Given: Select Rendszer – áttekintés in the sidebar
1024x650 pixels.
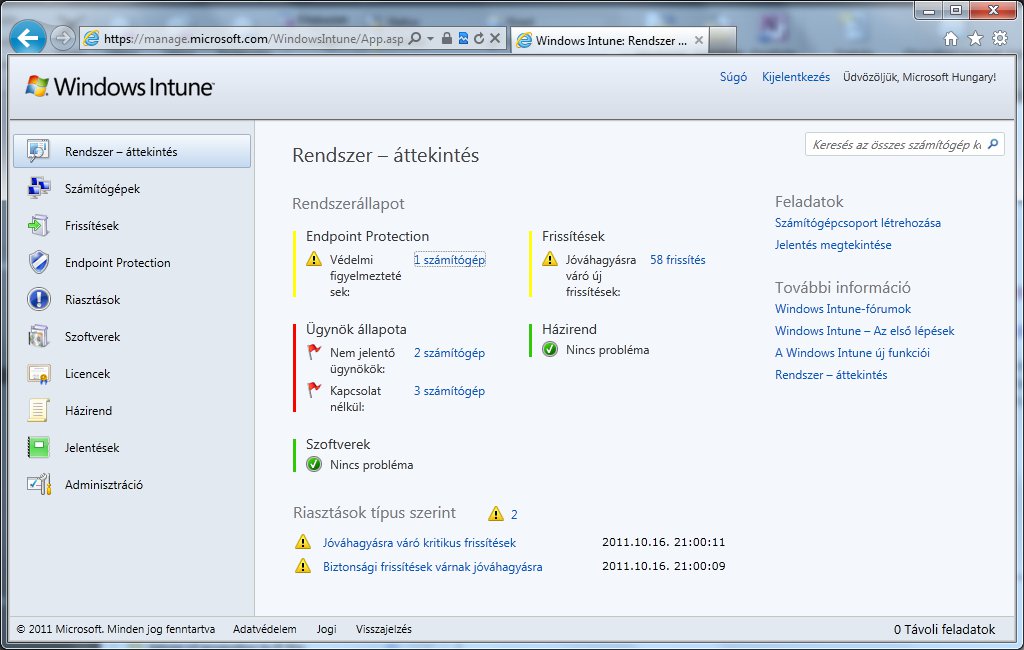Looking at the screenshot, I should 132,152.
